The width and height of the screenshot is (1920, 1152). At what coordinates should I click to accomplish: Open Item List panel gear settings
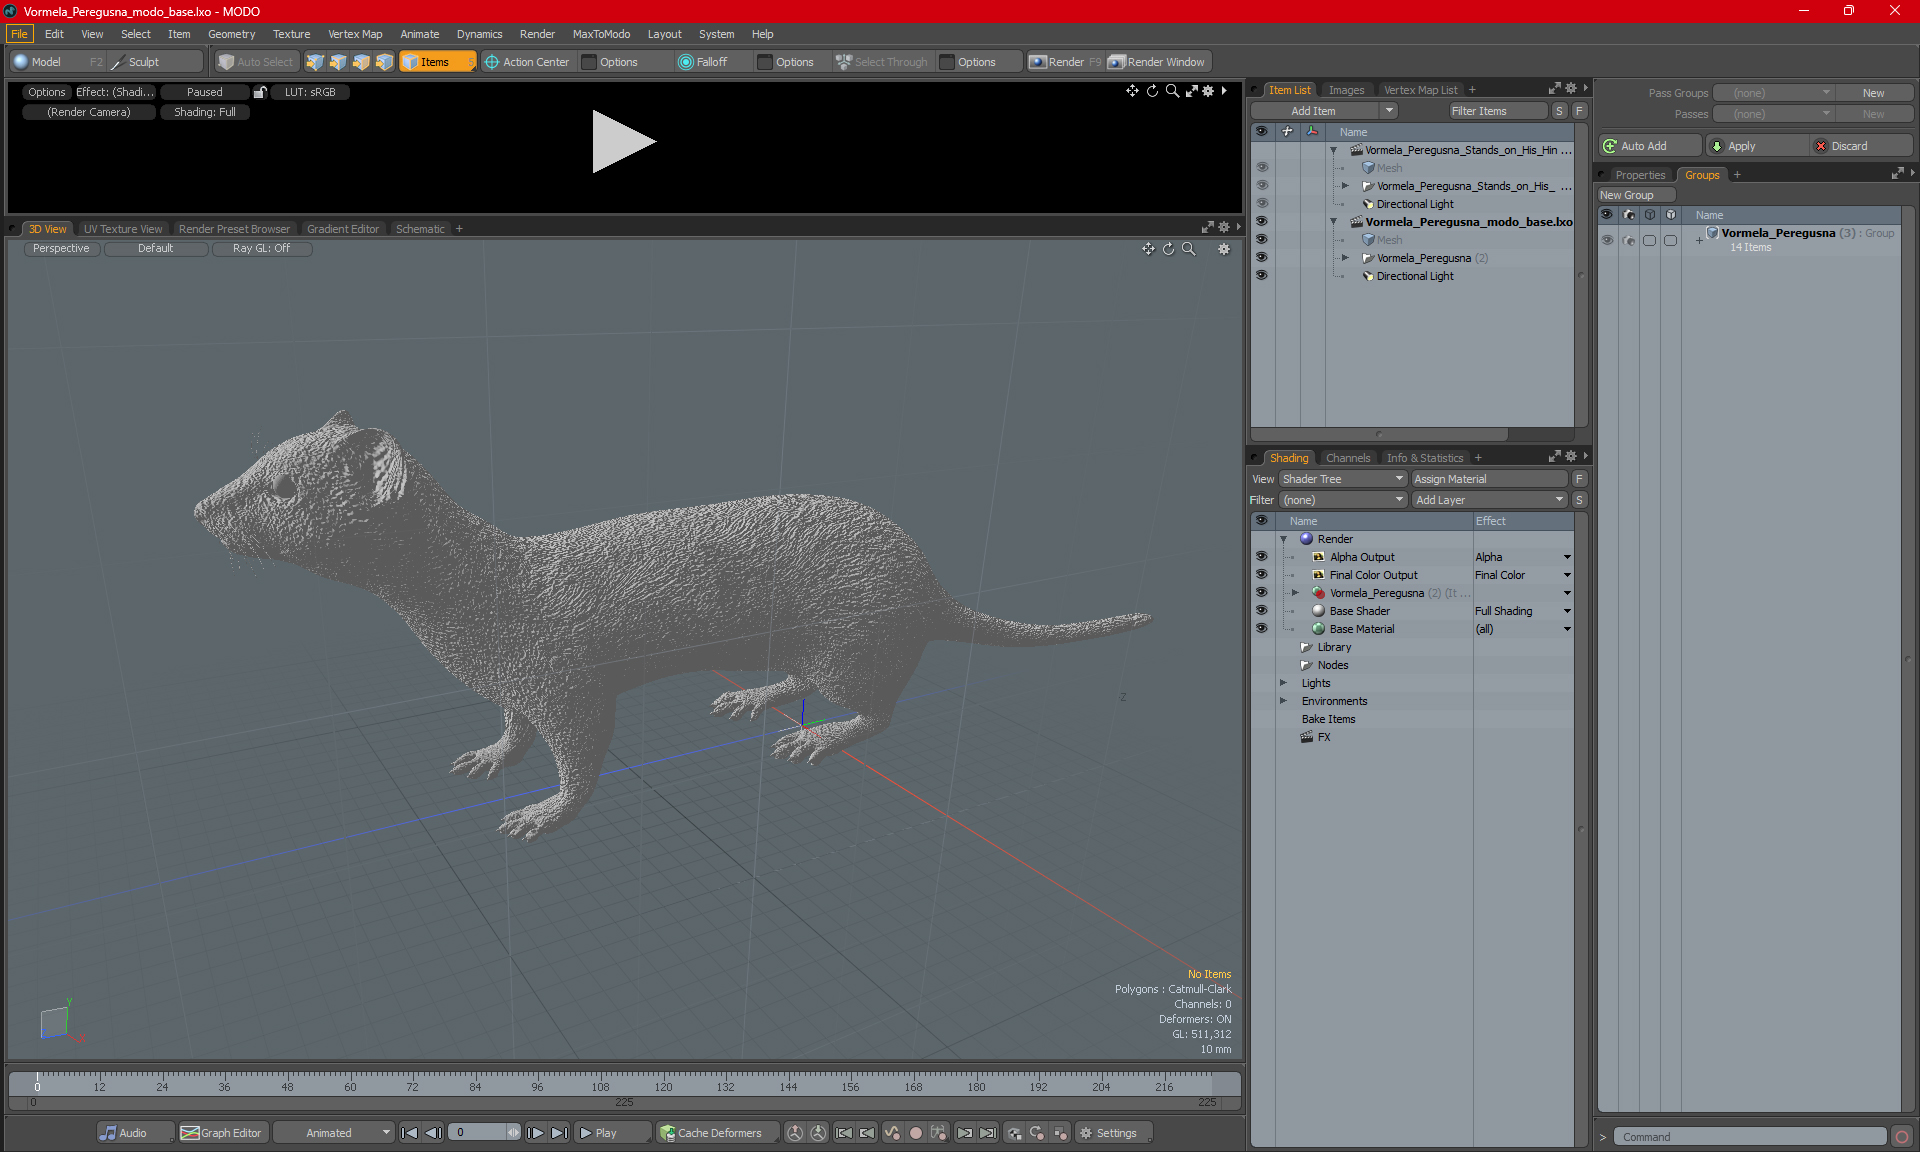[1571, 89]
